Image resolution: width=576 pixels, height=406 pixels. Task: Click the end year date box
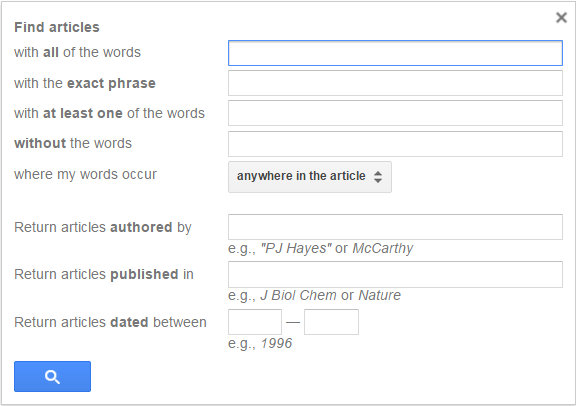click(331, 322)
